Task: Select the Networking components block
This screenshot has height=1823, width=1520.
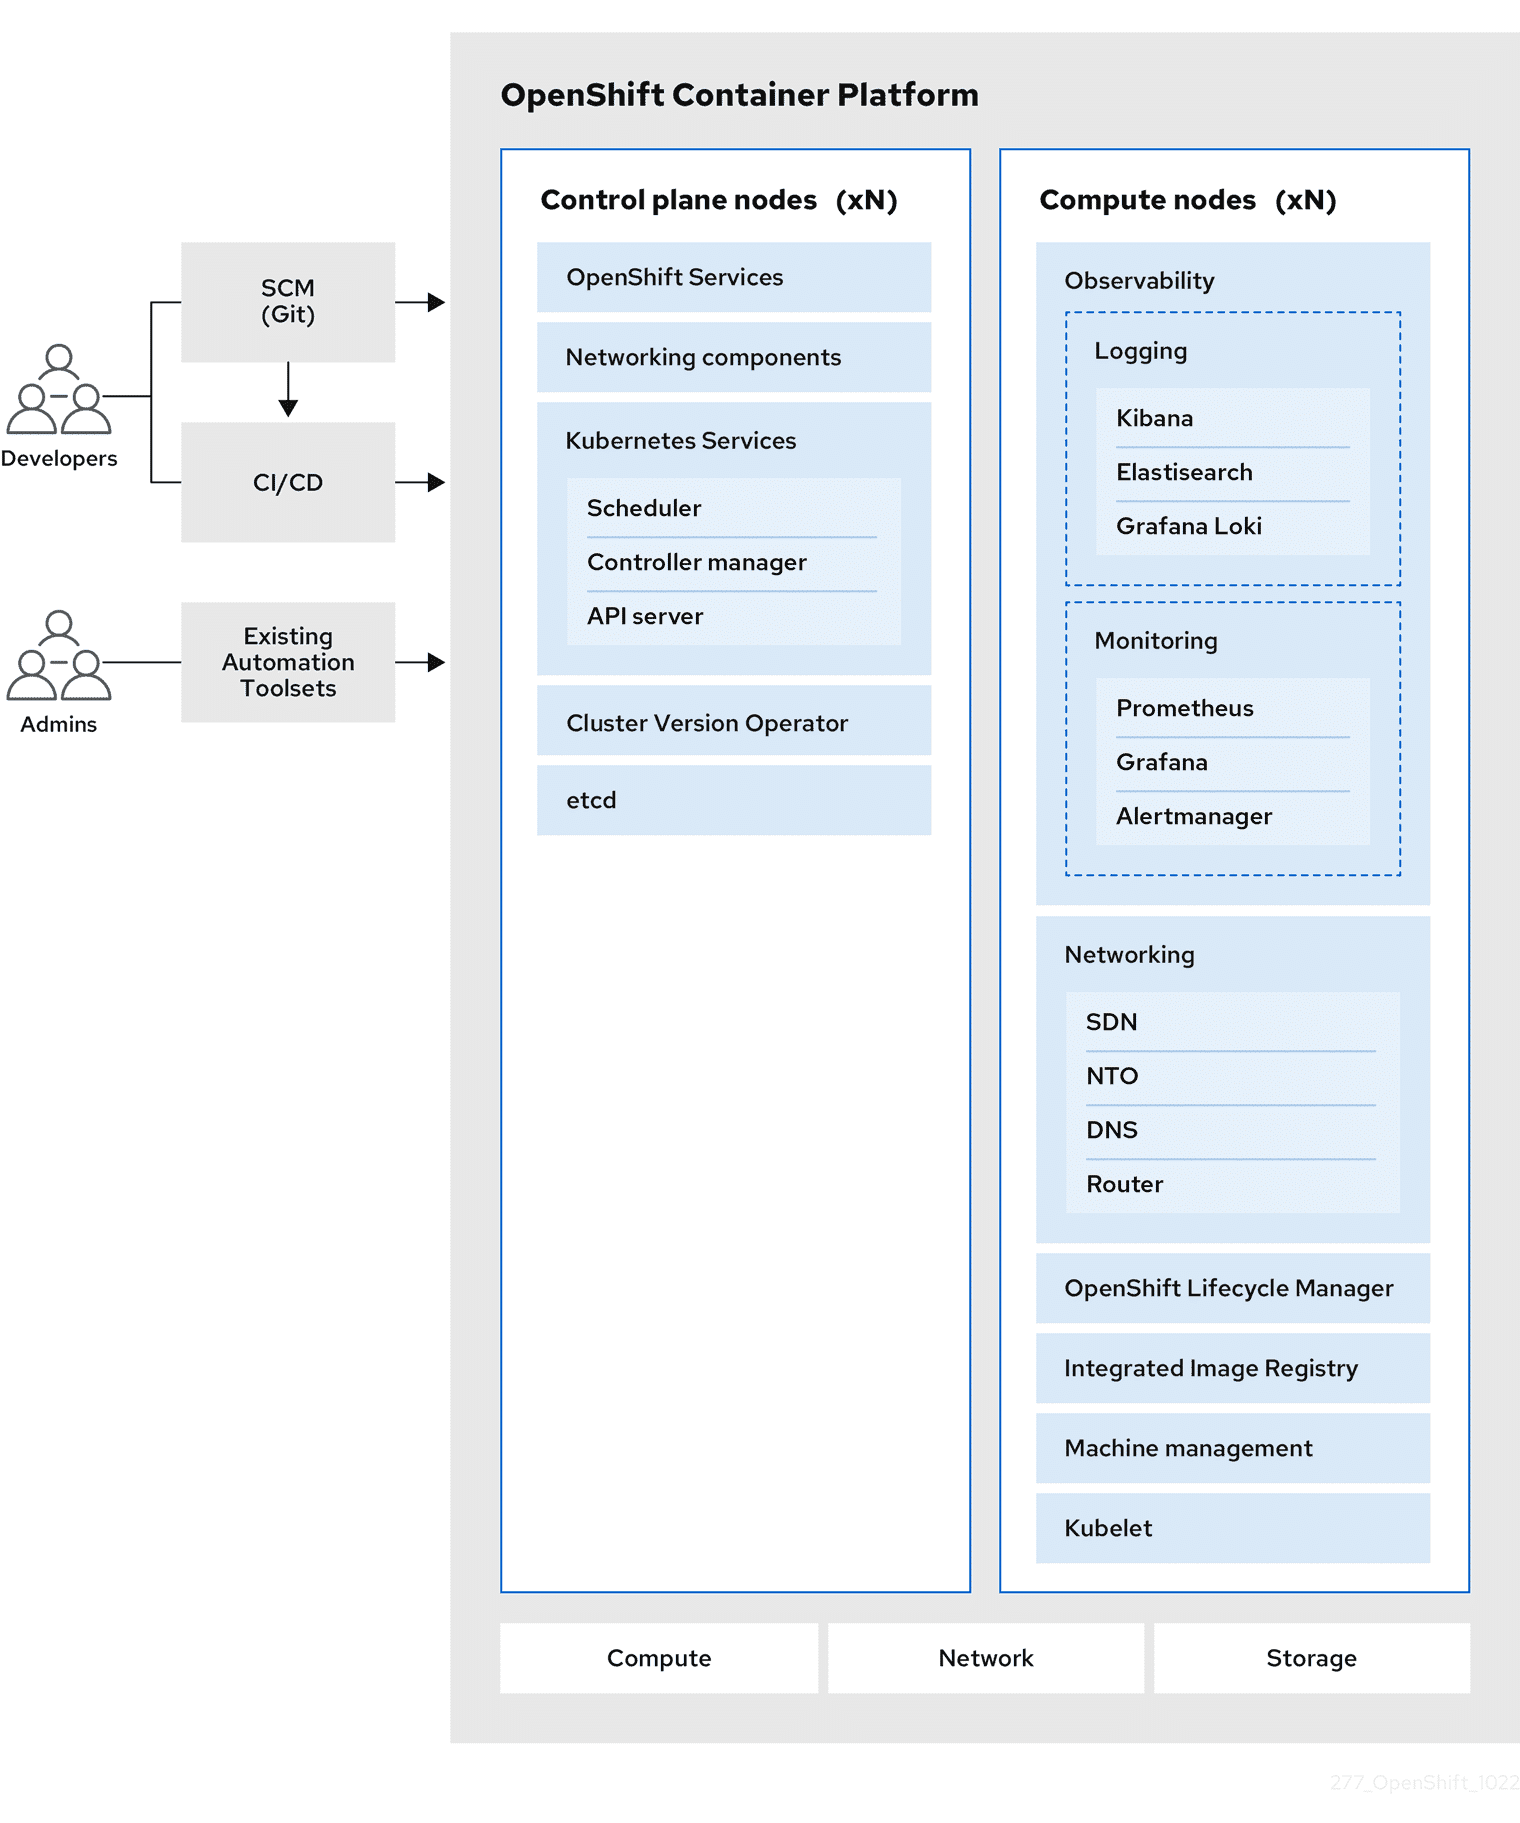Action: coord(734,357)
